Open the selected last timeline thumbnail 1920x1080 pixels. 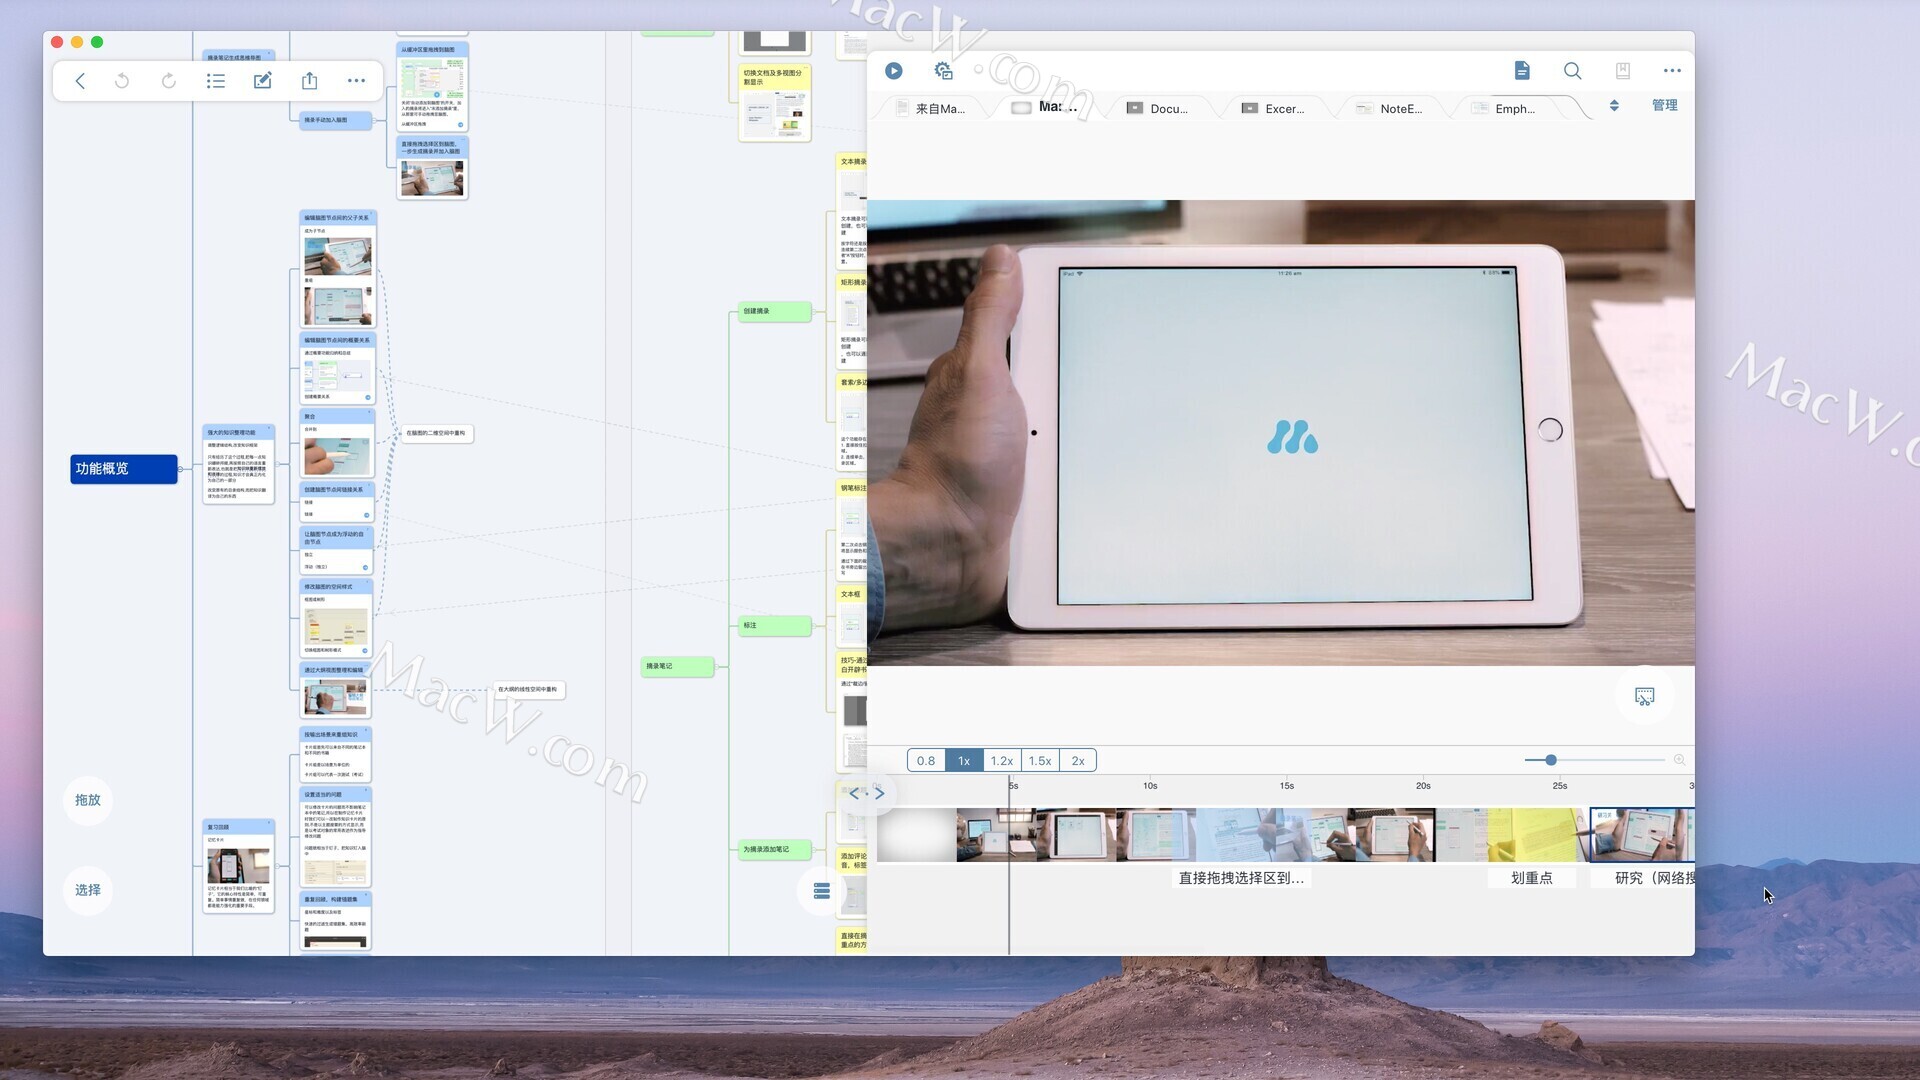pos(1642,835)
